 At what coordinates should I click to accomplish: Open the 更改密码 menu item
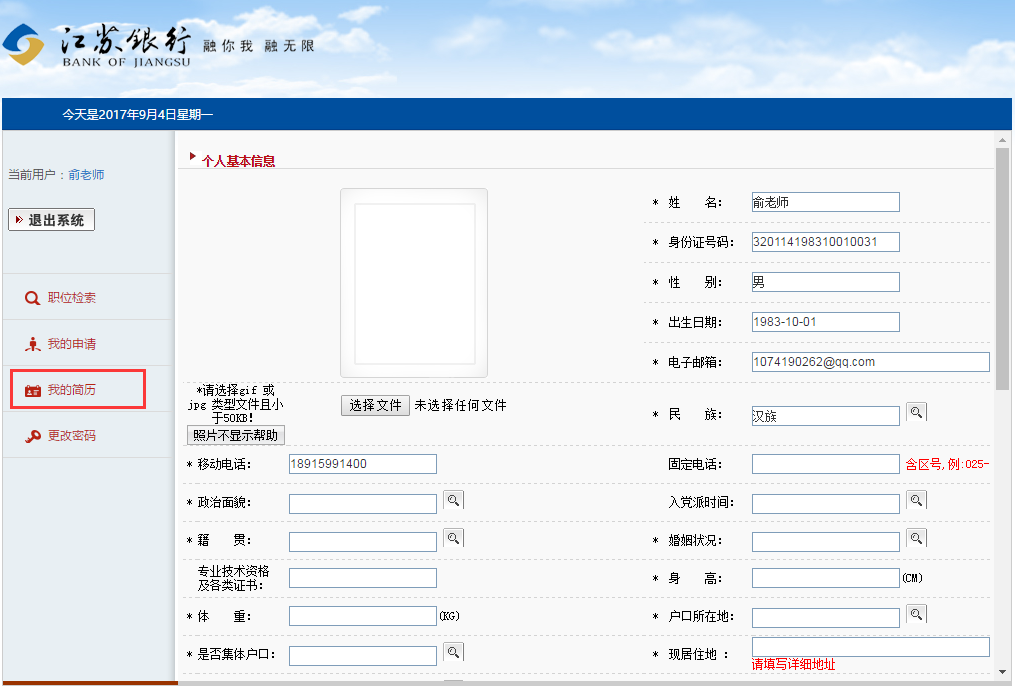72,436
